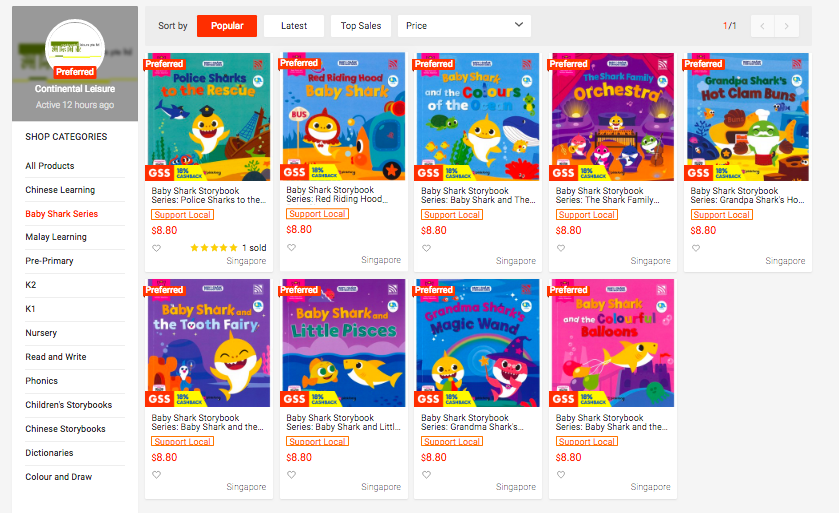Show All Products in shop
The image size is (839, 513).
[x=50, y=166]
